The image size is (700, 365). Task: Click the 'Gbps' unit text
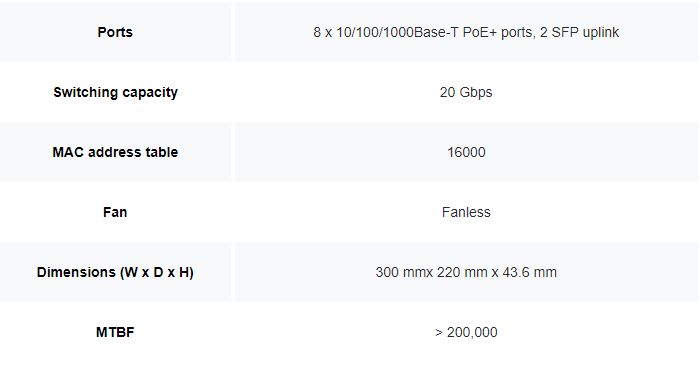pos(476,92)
